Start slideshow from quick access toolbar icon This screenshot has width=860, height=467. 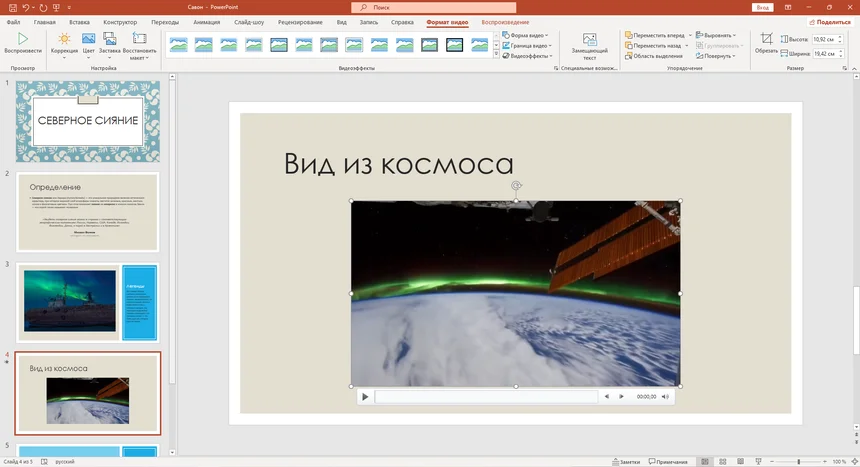[56, 8]
